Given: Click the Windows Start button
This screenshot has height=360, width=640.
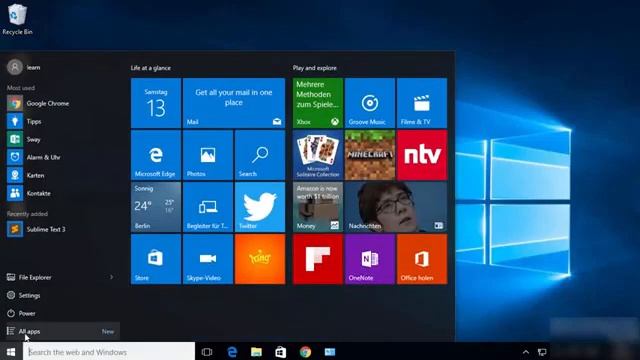Looking at the screenshot, I should point(11,351).
